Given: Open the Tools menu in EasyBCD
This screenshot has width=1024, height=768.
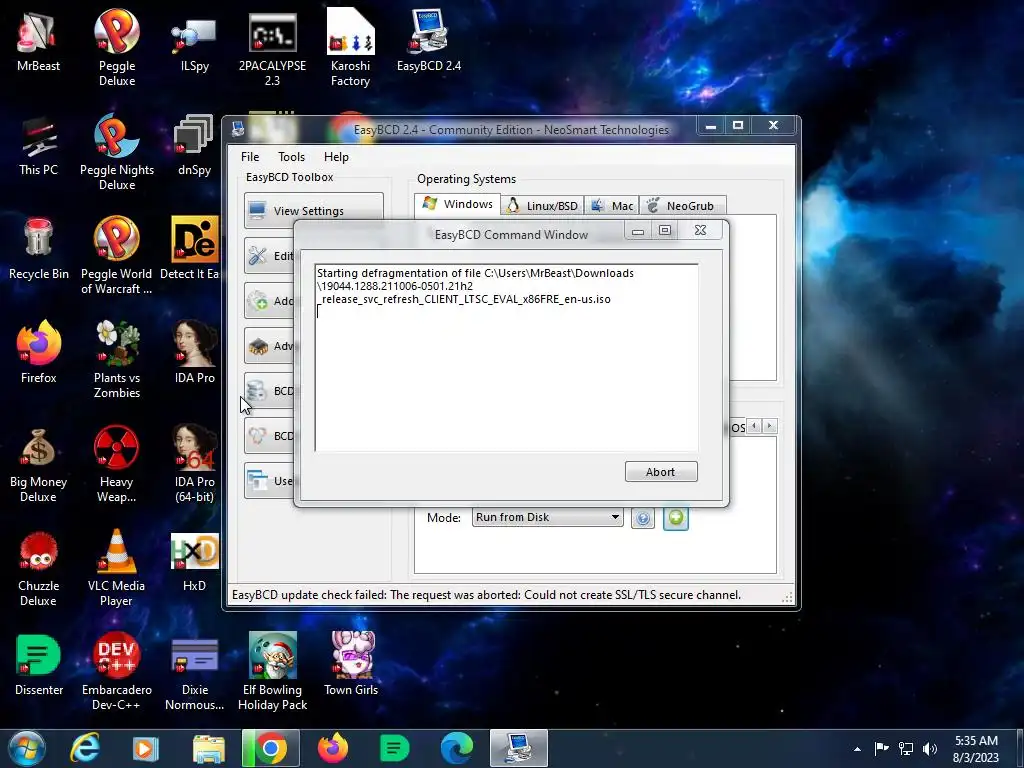Looking at the screenshot, I should (291, 157).
